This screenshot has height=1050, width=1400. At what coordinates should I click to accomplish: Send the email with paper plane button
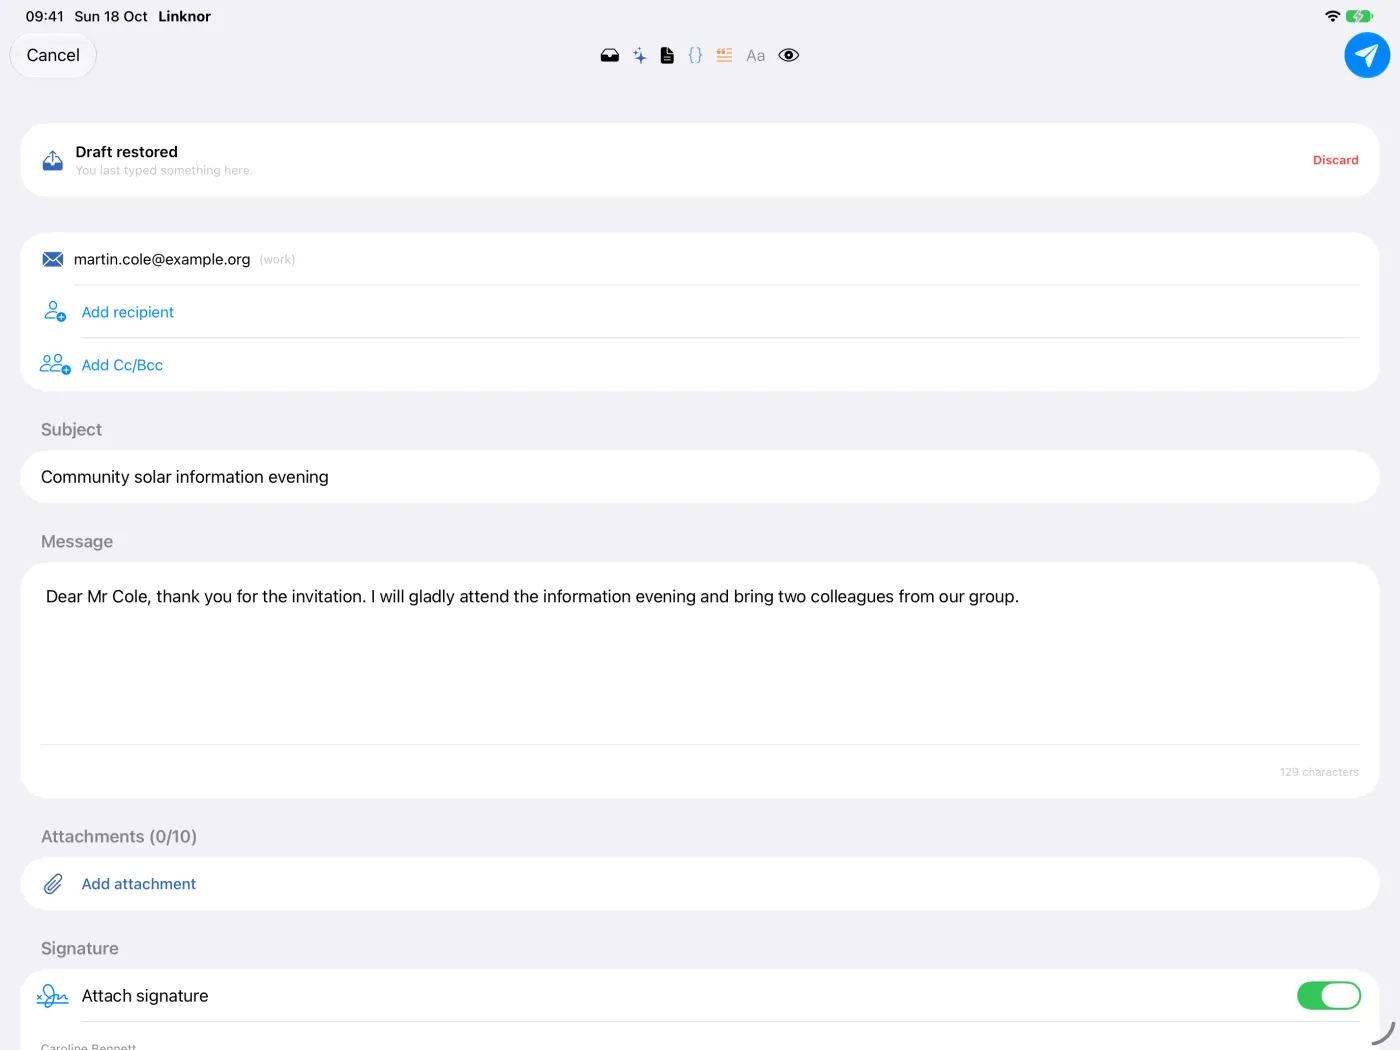click(x=1367, y=55)
